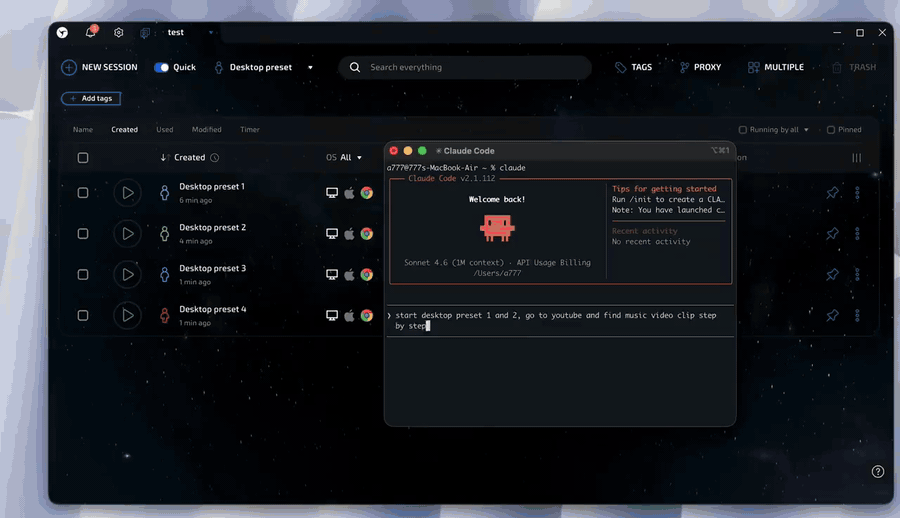Open column settings bars icon
The height and width of the screenshot is (518, 900).
coord(856,157)
